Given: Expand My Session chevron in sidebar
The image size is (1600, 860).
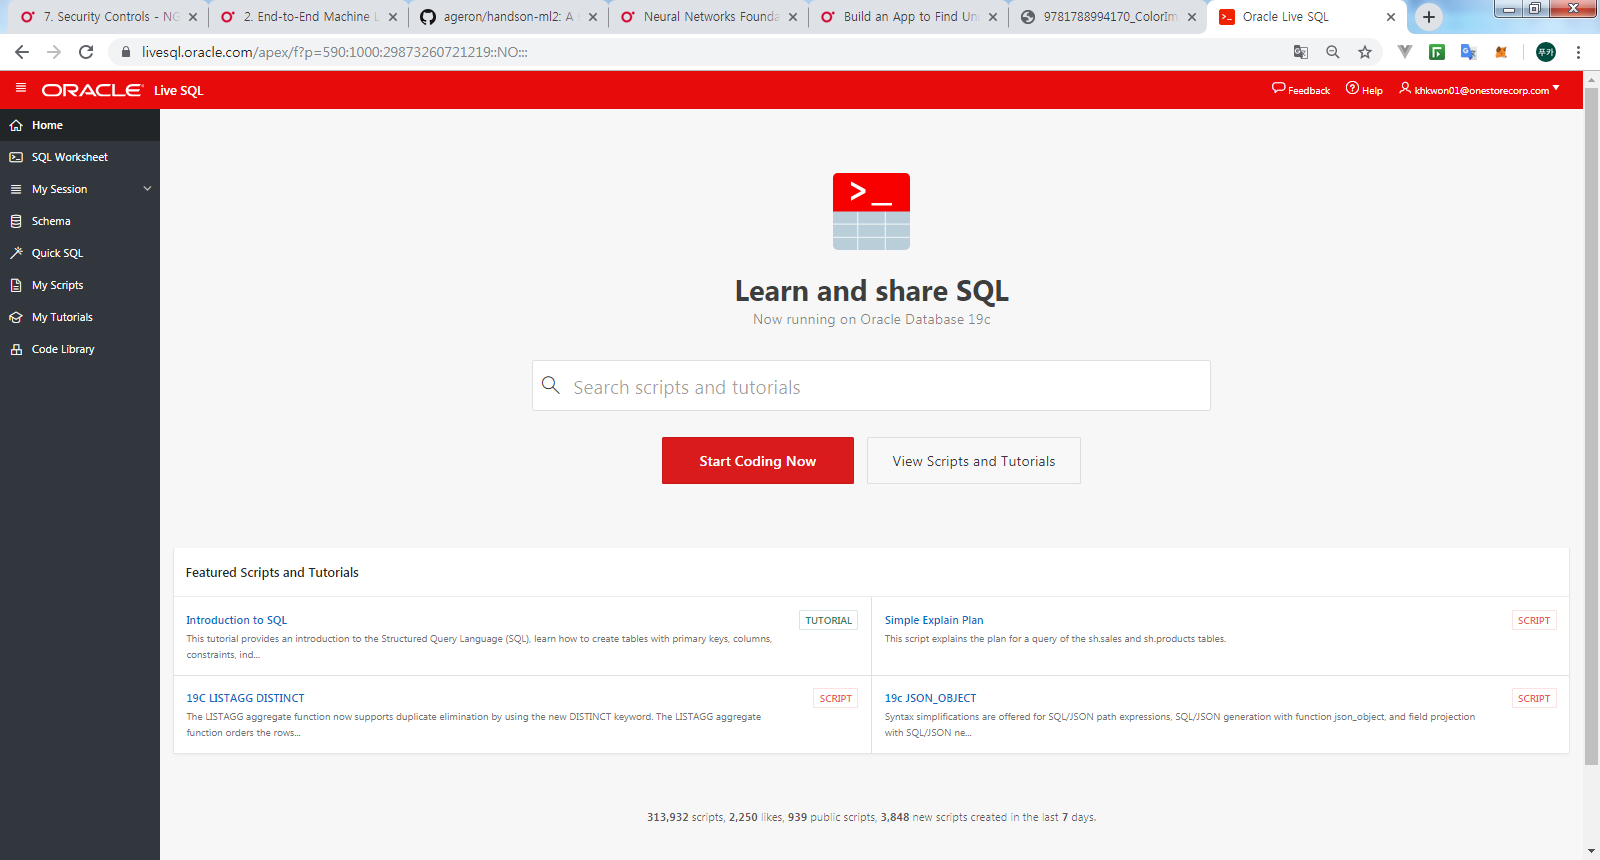Looking at the screenshot, I should click(x=147, y=188).
